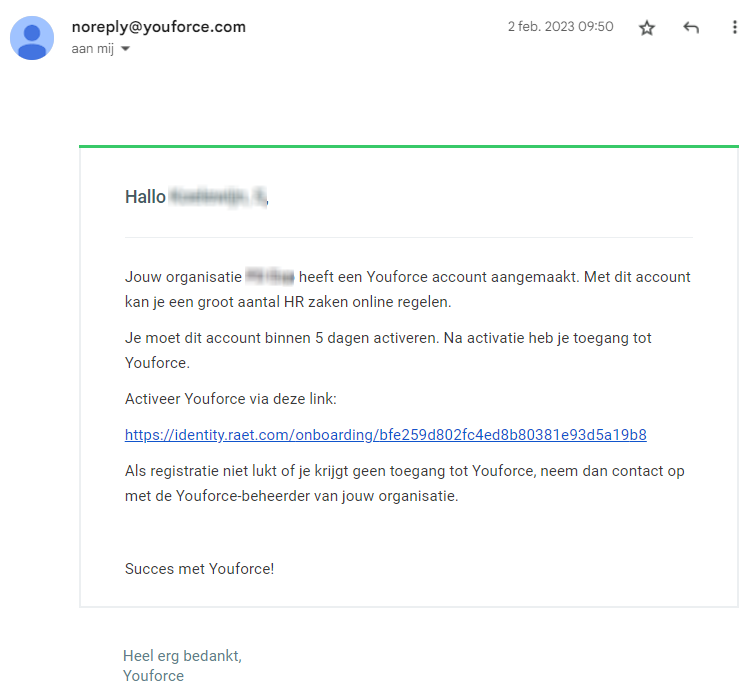Screen dimensions: 753x688
Task: Open the three-dot more options menu
Action: click(x=735, y=28)
